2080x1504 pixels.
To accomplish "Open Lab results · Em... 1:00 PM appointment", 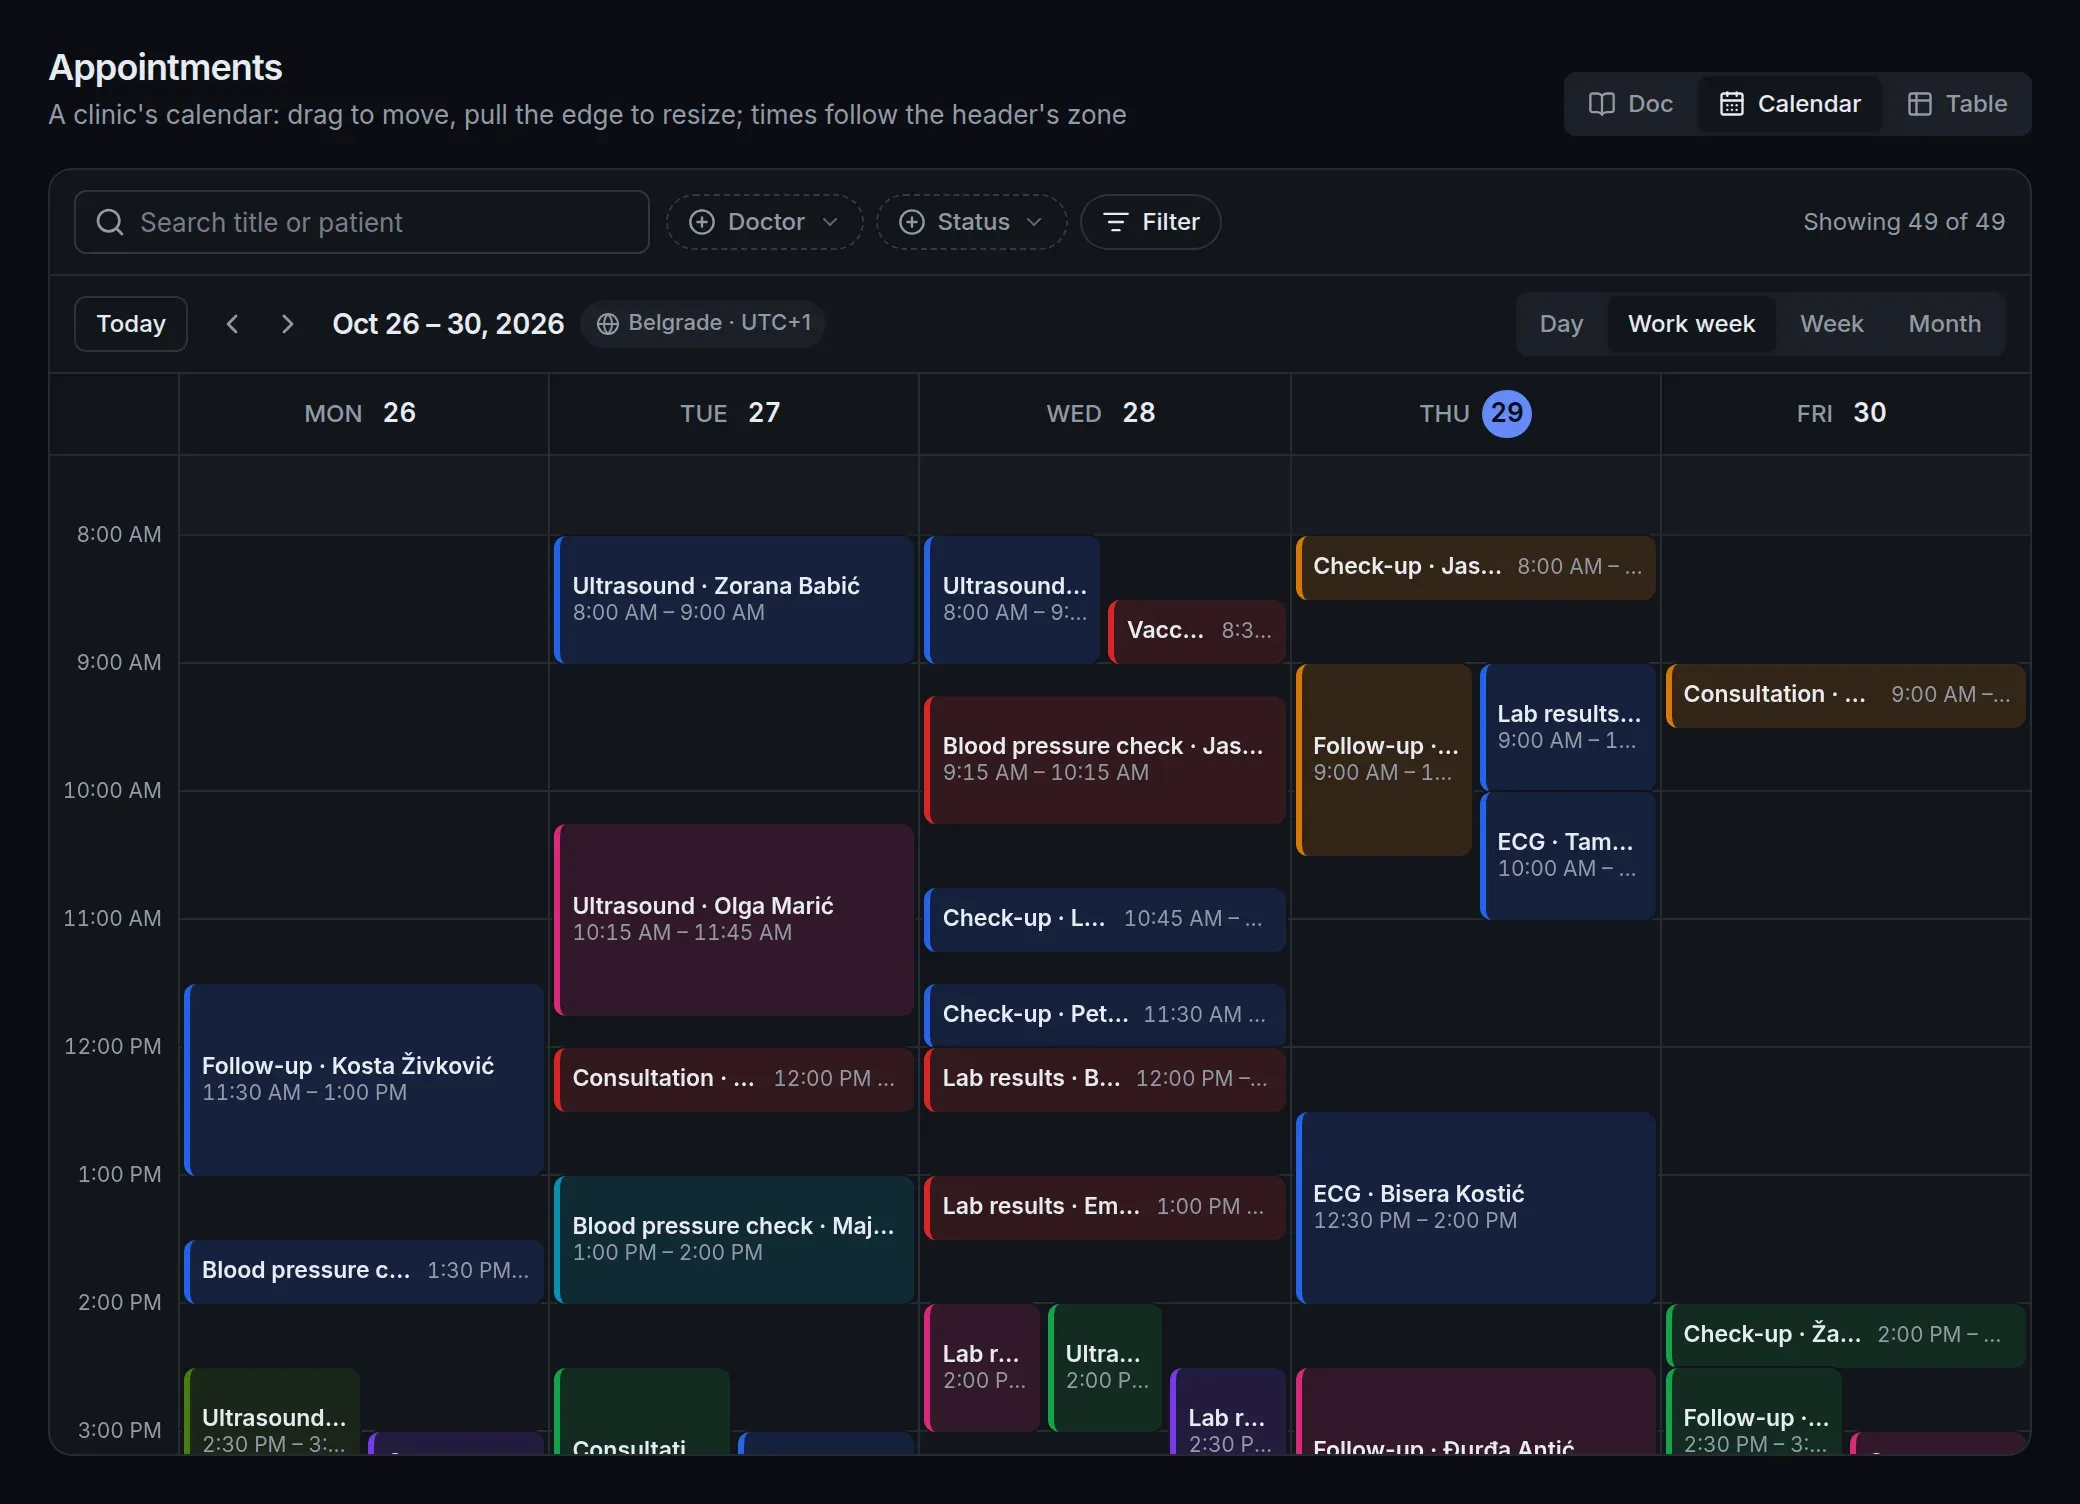I will pyautogui.click(x=1105, y=1207).
